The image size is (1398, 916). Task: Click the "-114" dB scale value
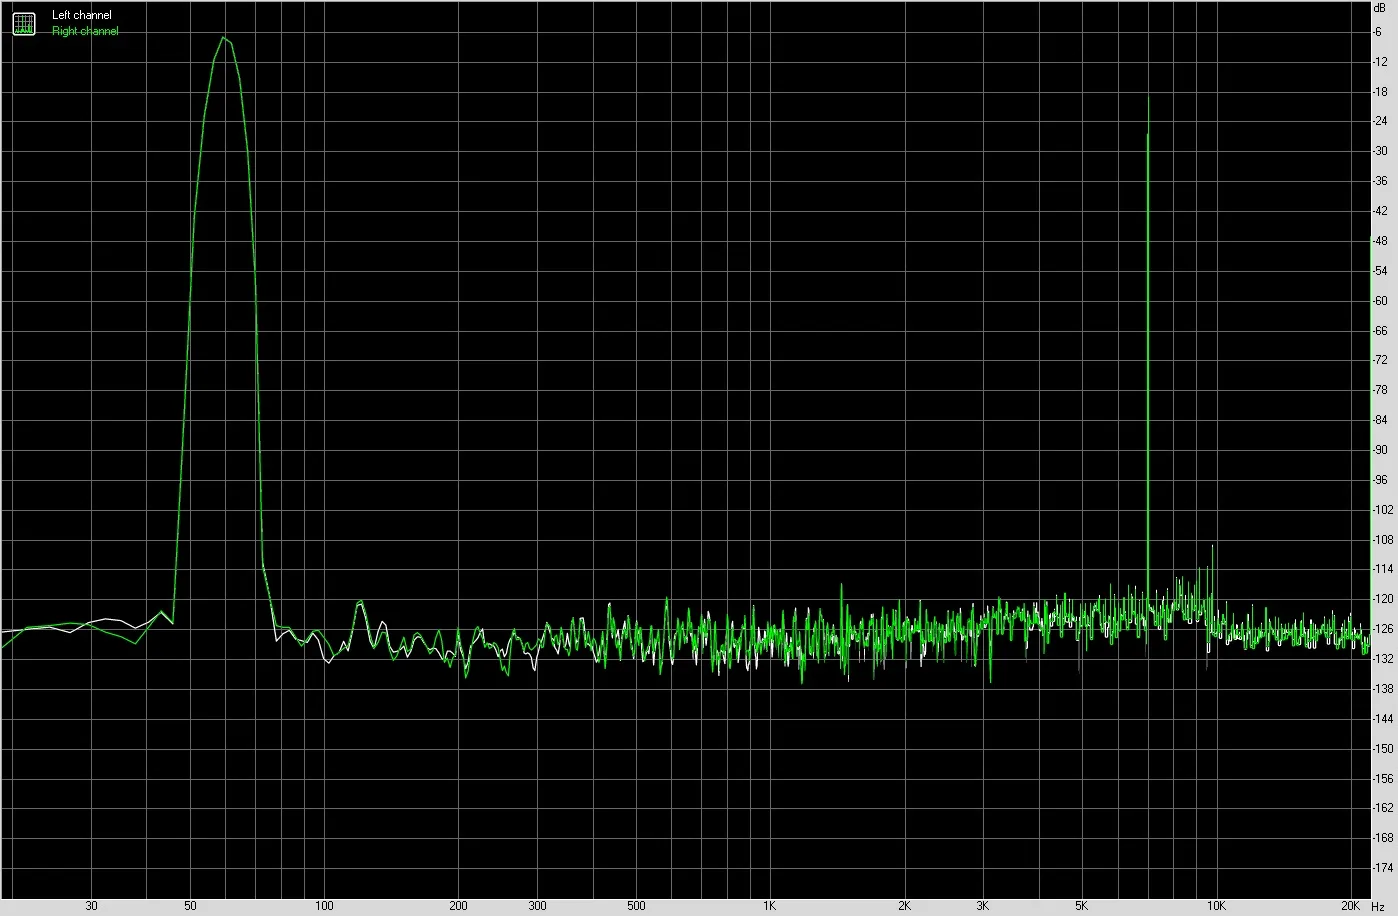click(1383, 569)
